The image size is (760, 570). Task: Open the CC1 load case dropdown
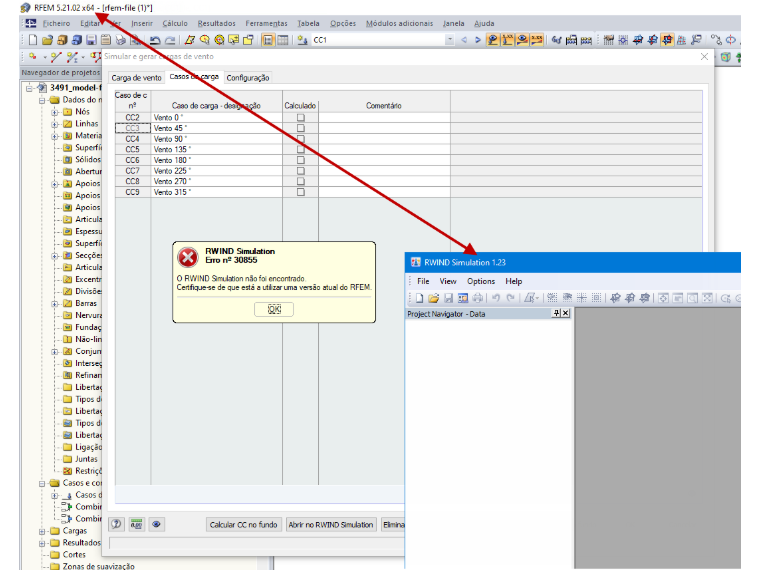(449, 40)
